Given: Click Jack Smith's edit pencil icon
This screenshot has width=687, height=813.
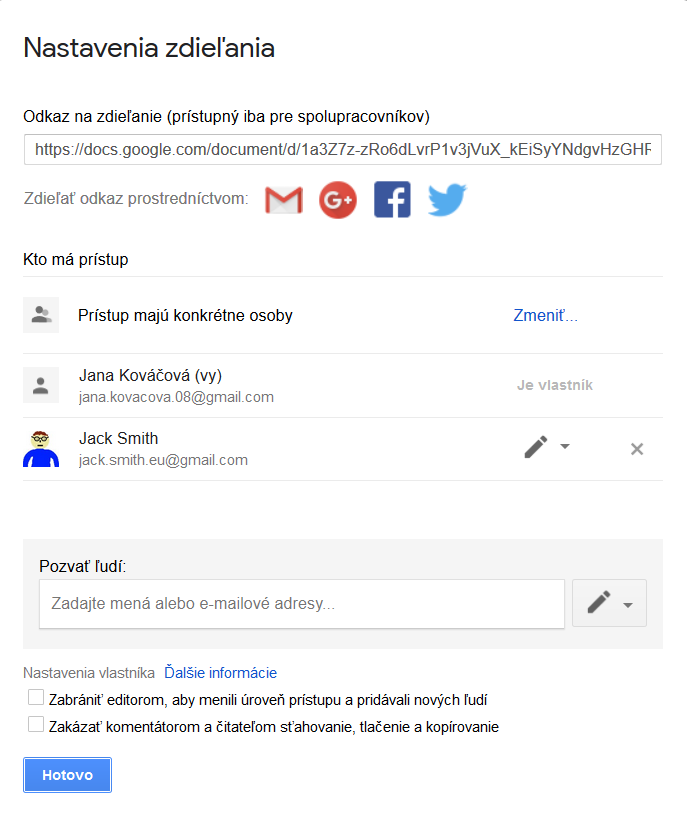Looking at the screenshot, I should [536, 447].
